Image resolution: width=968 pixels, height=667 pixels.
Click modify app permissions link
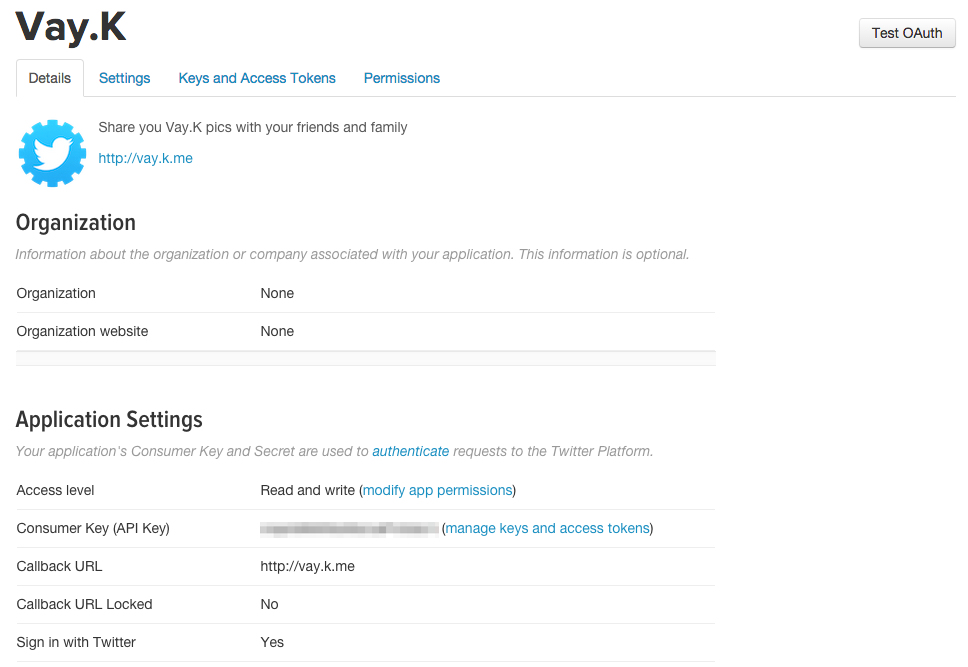[438, 490]
